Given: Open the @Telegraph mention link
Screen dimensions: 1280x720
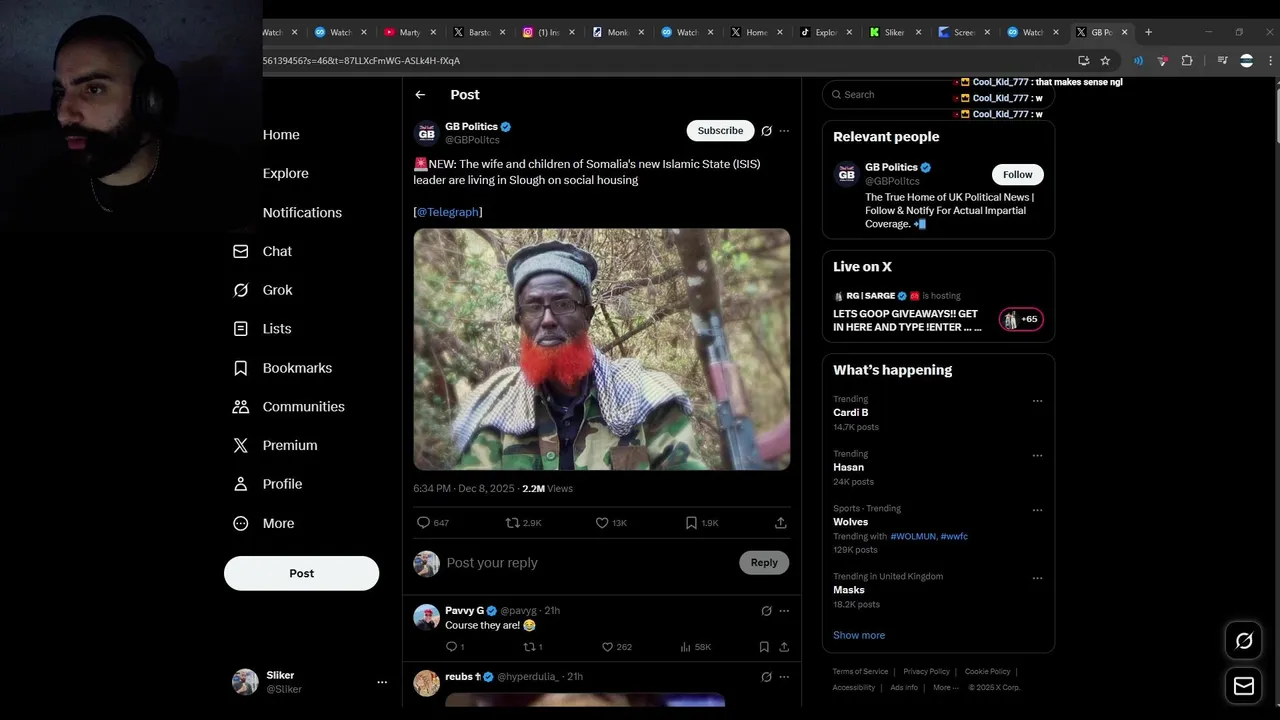Looking at the screenshot, I should pos(448,212).
